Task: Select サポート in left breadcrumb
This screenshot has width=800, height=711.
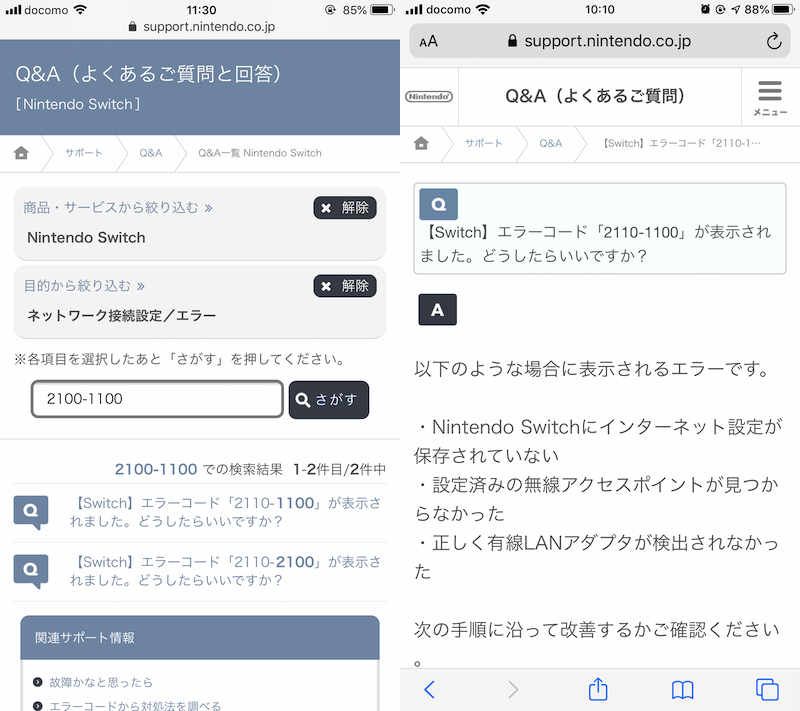Action: tap(84, 153)
